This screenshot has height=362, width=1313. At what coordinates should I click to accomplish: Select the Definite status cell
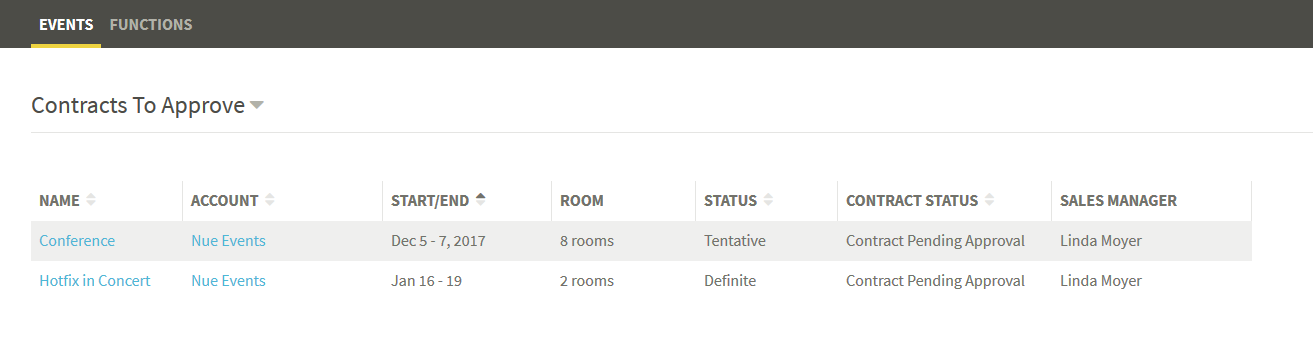(x=730, y=281)
